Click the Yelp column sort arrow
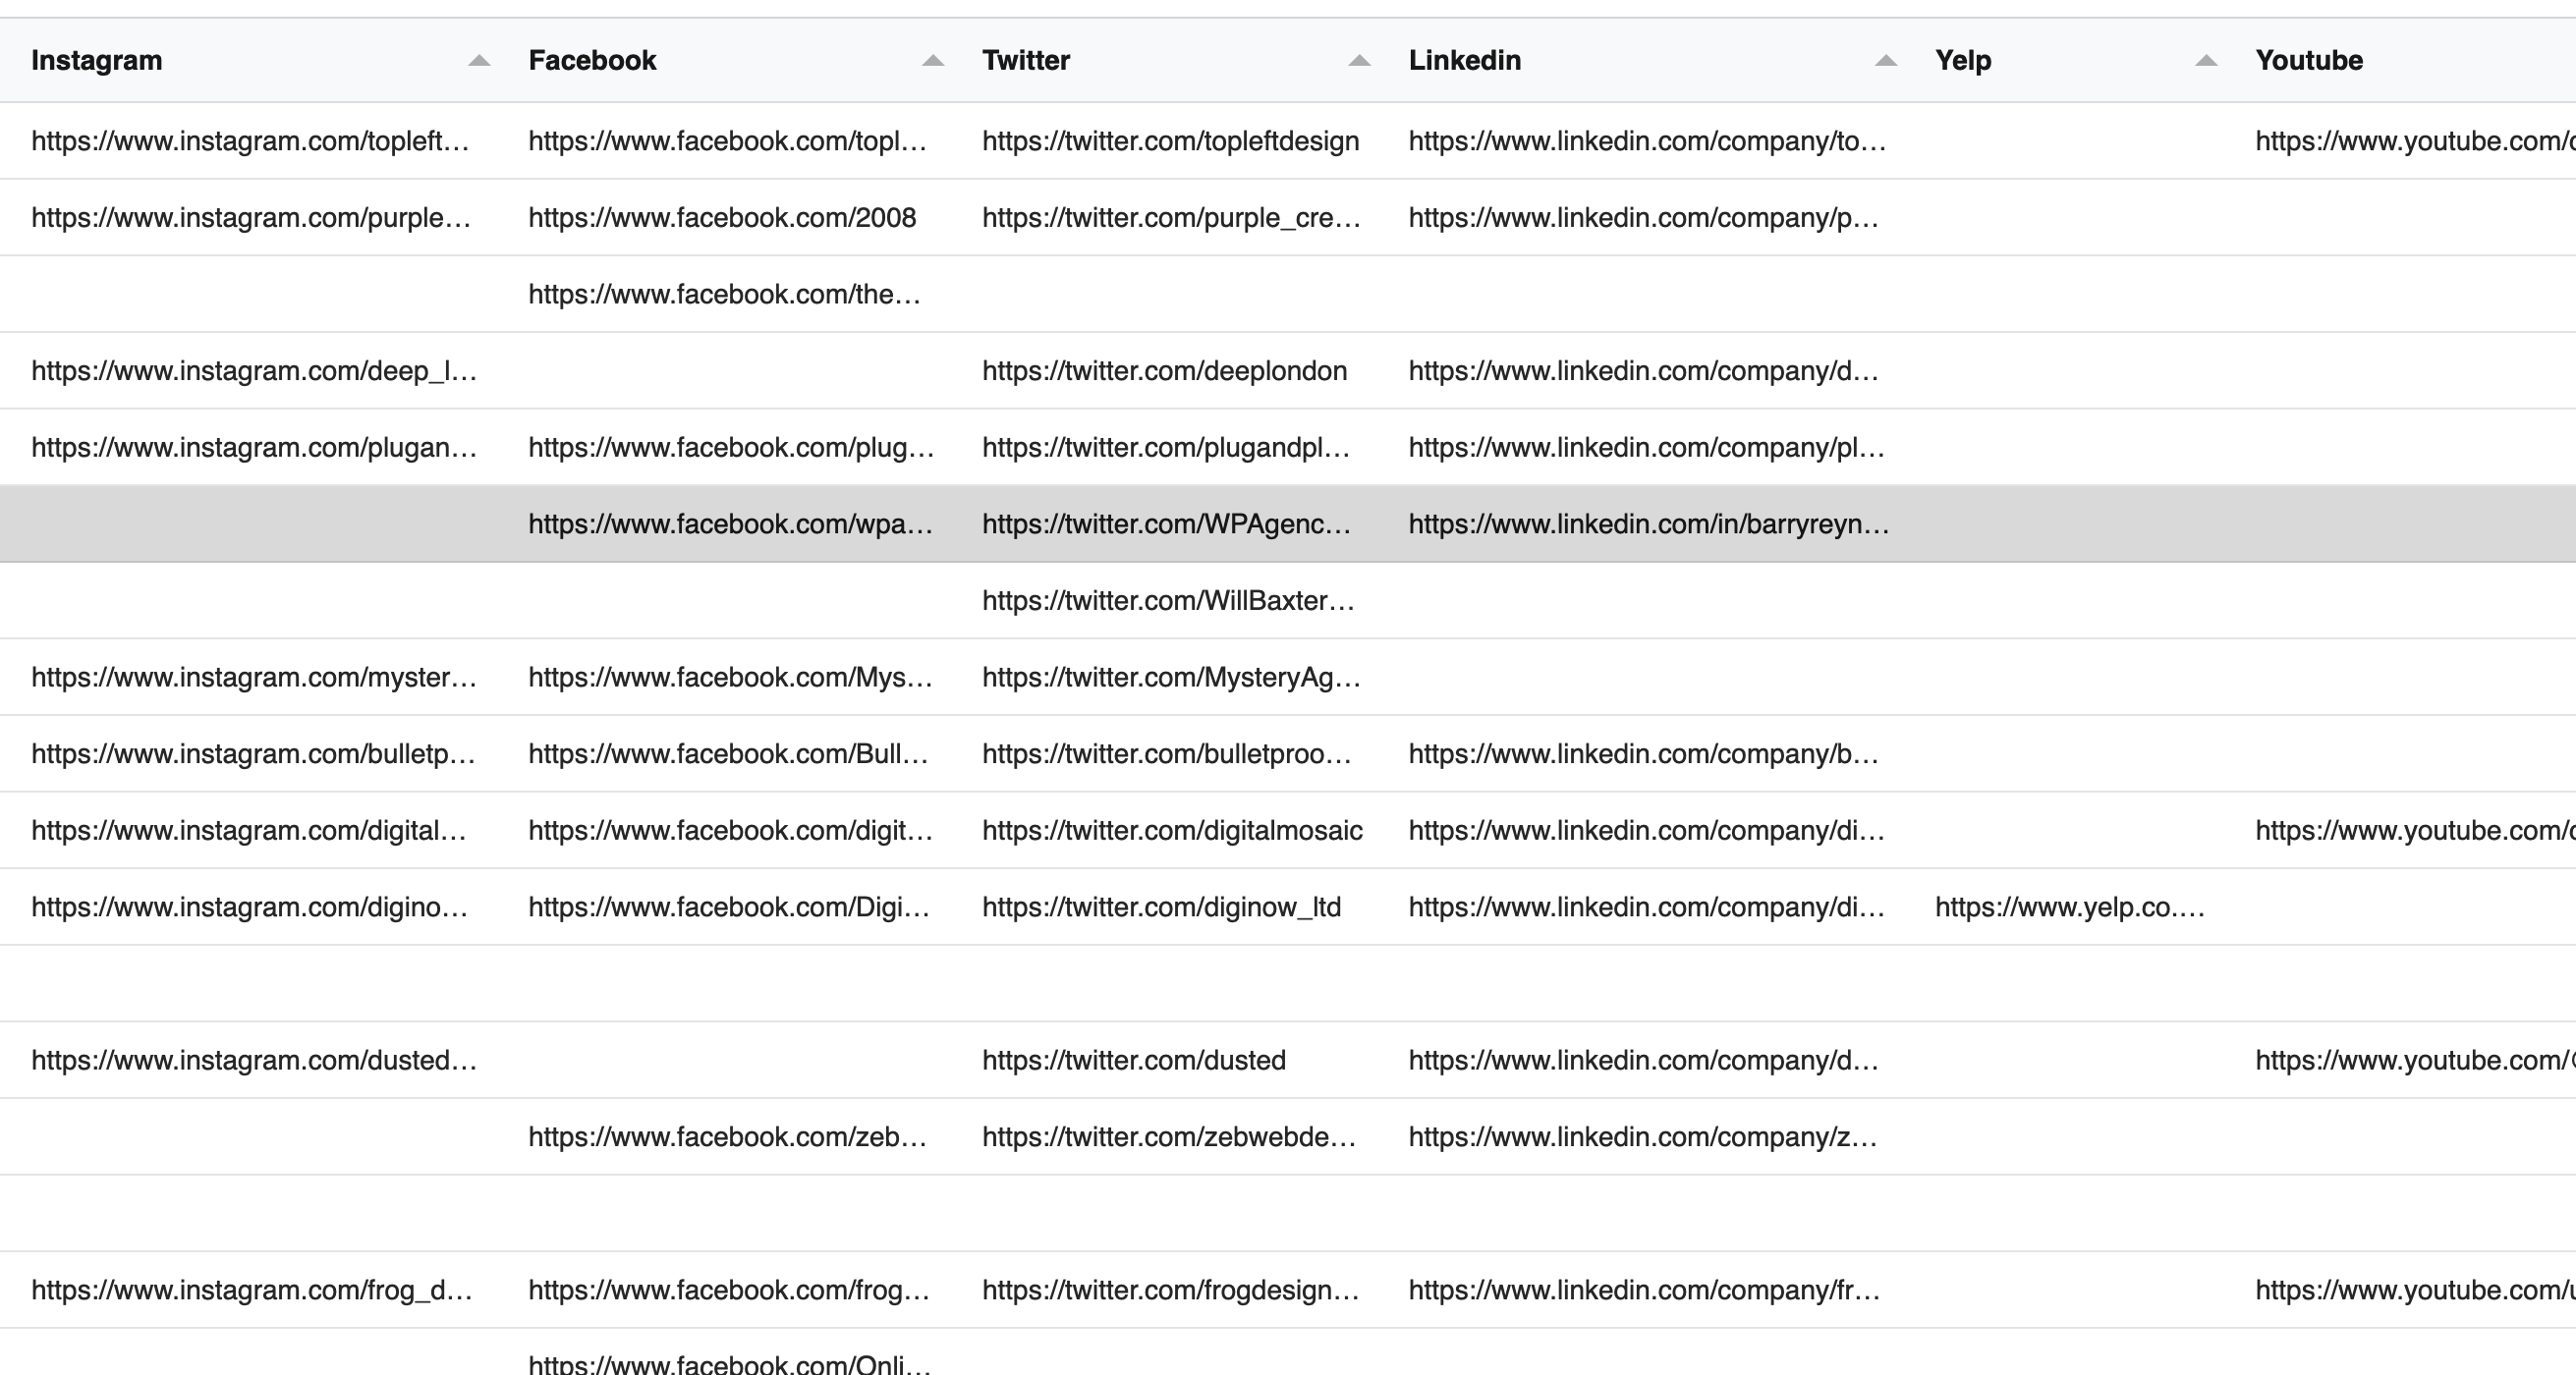The image size is (2576, 1375). (x=2206, y=61)
